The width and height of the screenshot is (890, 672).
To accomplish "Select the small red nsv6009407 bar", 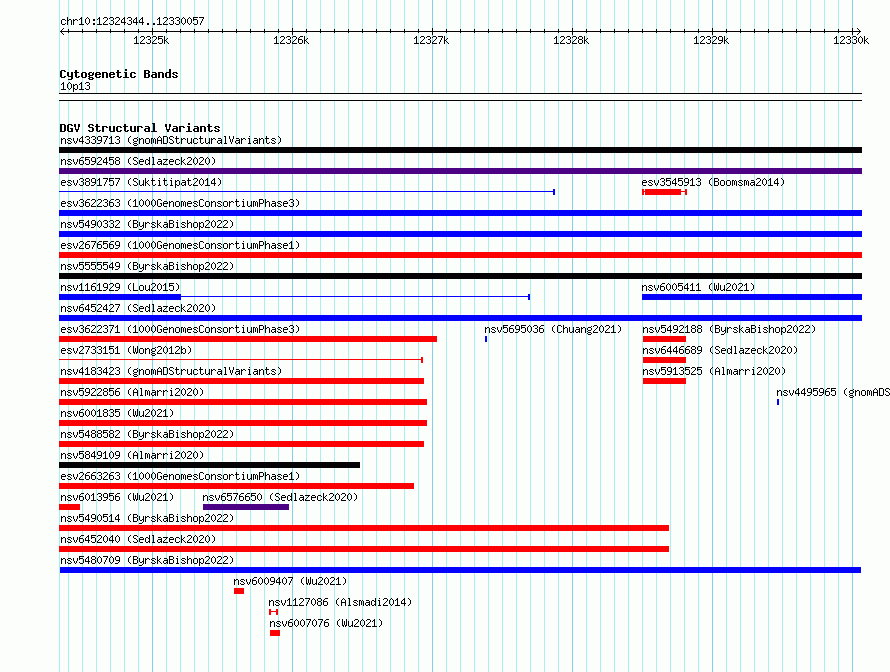I will coord(239,591).
